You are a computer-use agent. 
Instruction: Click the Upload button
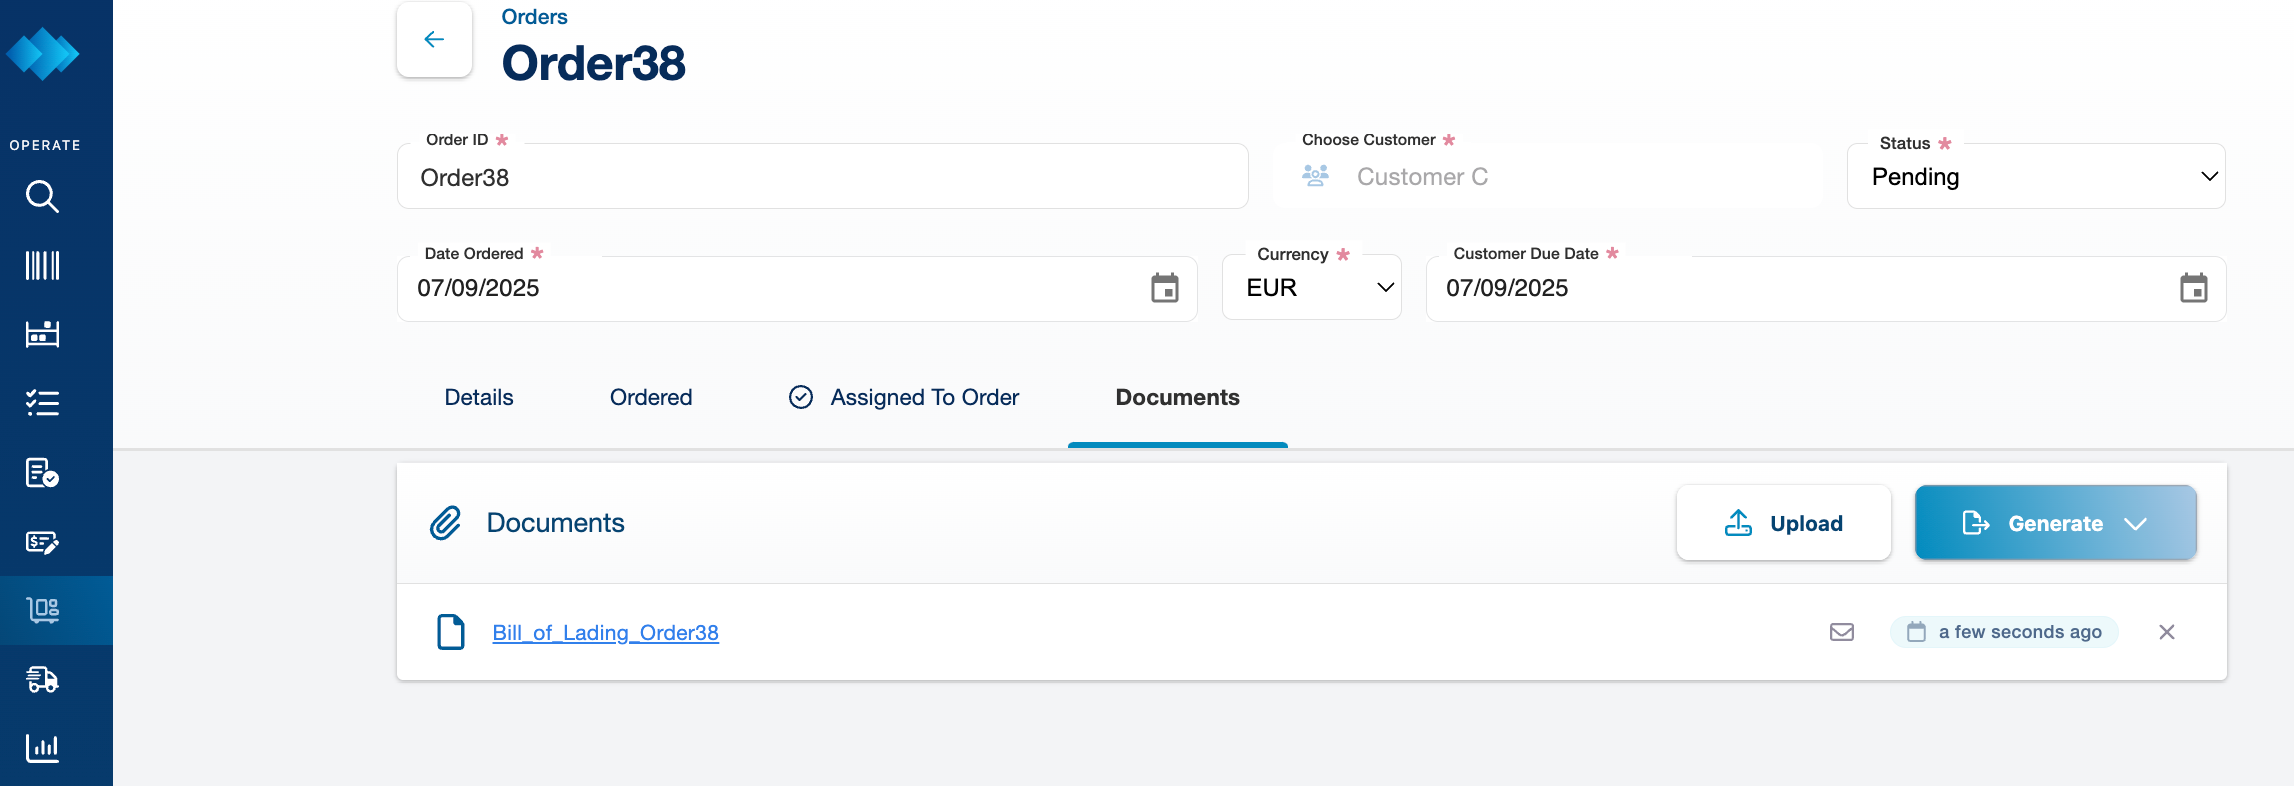[1783, 523]
